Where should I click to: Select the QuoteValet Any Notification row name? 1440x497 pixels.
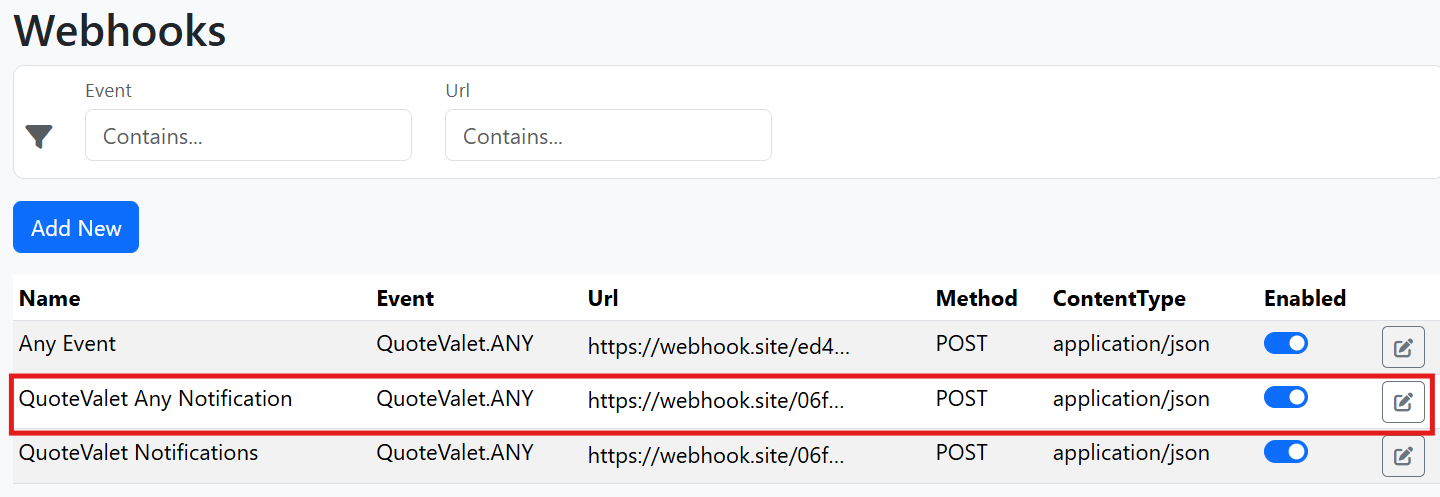156,399
